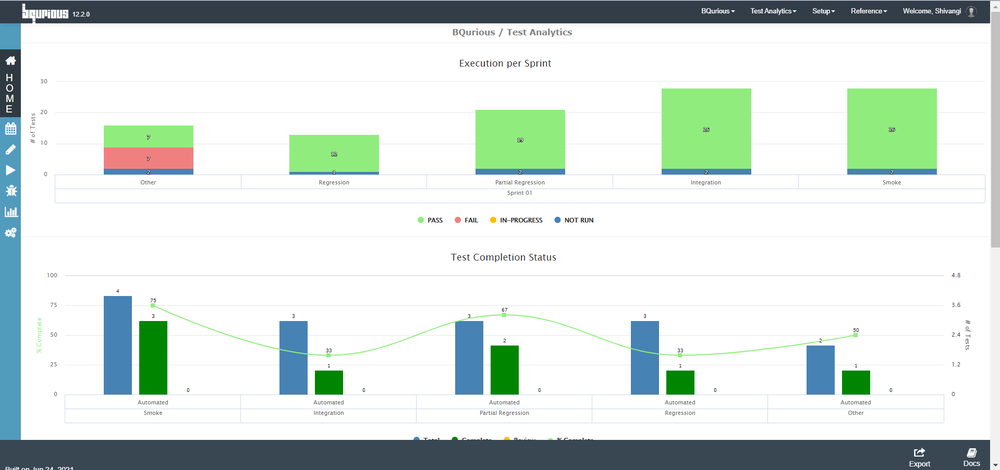Click the Execution per Sprint chart title
Screen dimensions: 1000x470
pos(503,64)
